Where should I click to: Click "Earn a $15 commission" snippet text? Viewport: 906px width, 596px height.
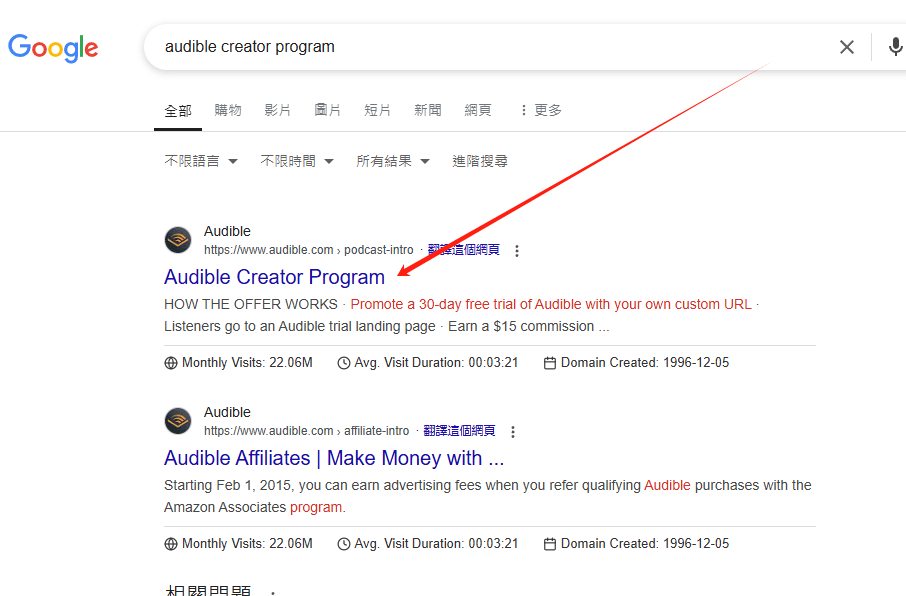click(521, 326)
